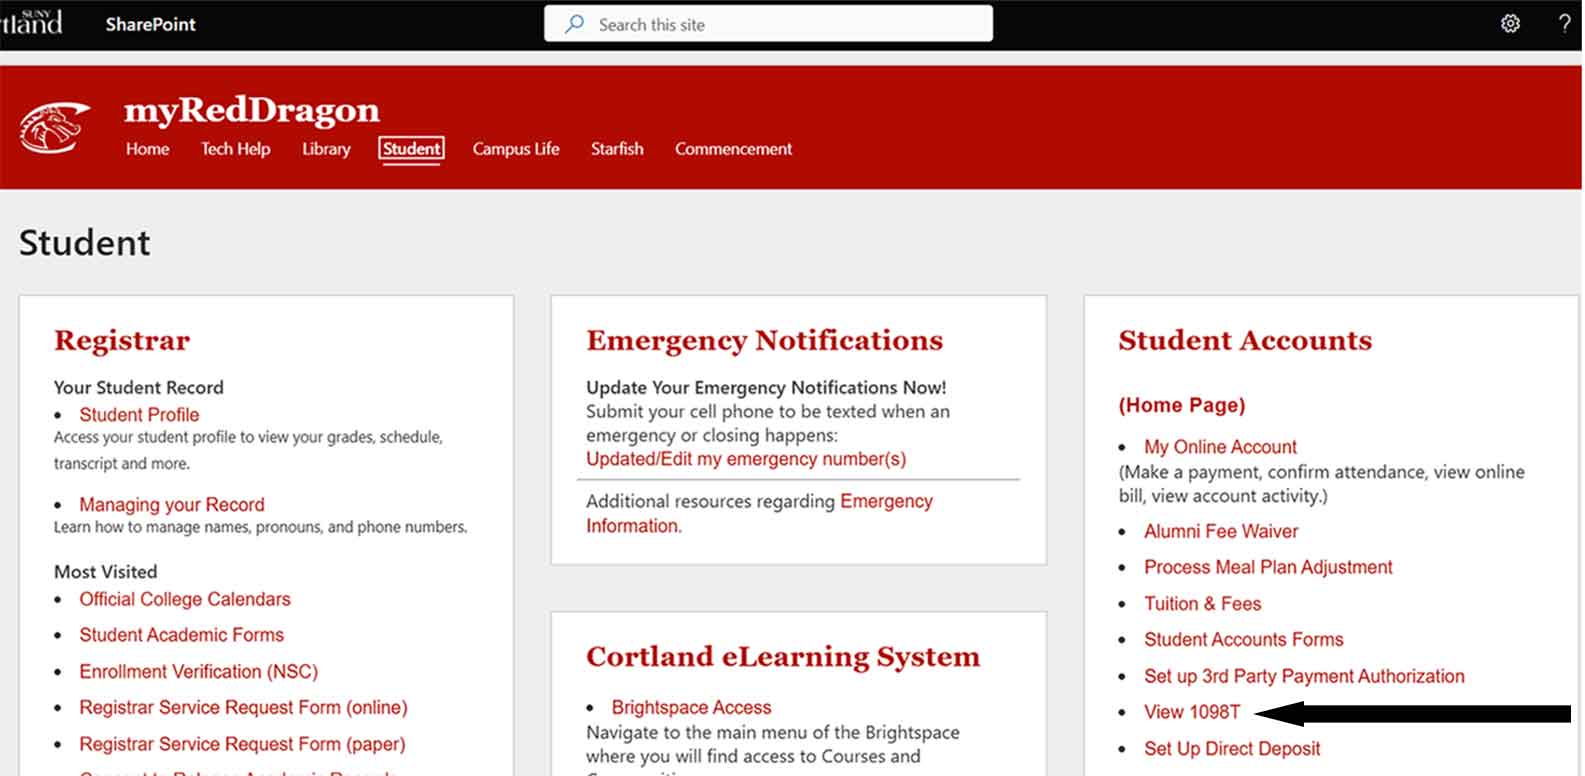Open the My Online Account link

[1220, 447]
